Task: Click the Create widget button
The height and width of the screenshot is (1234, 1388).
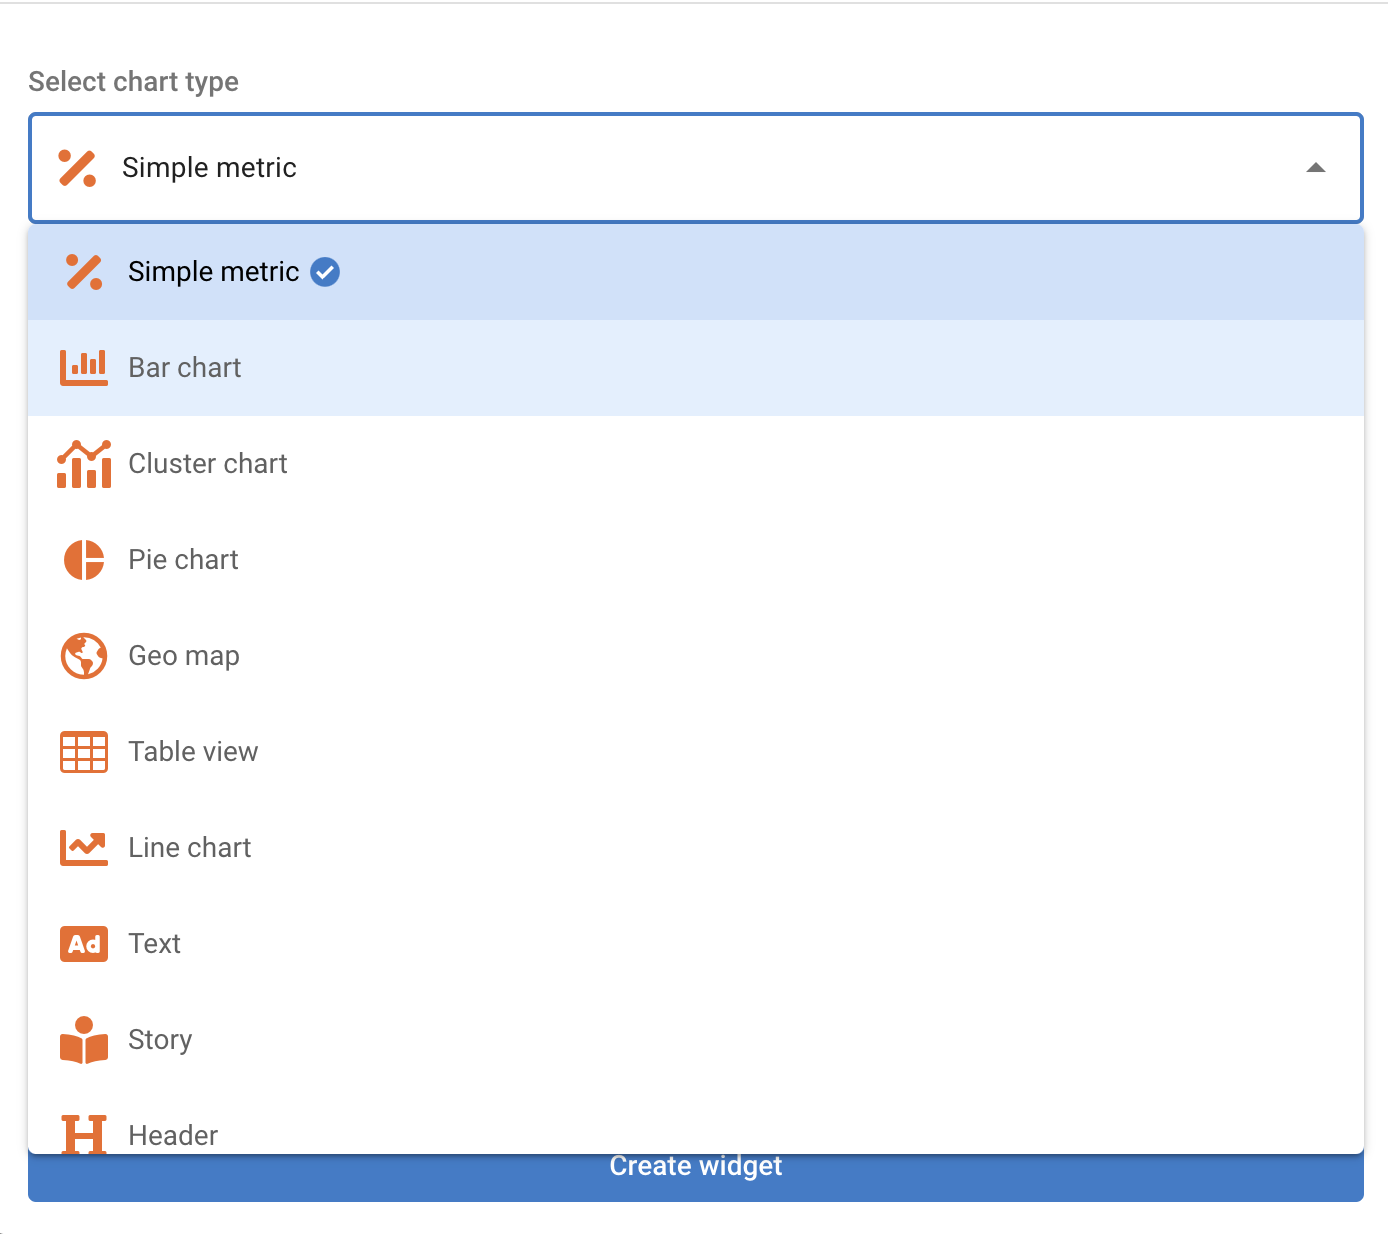Action: [x=696, y=1177]
